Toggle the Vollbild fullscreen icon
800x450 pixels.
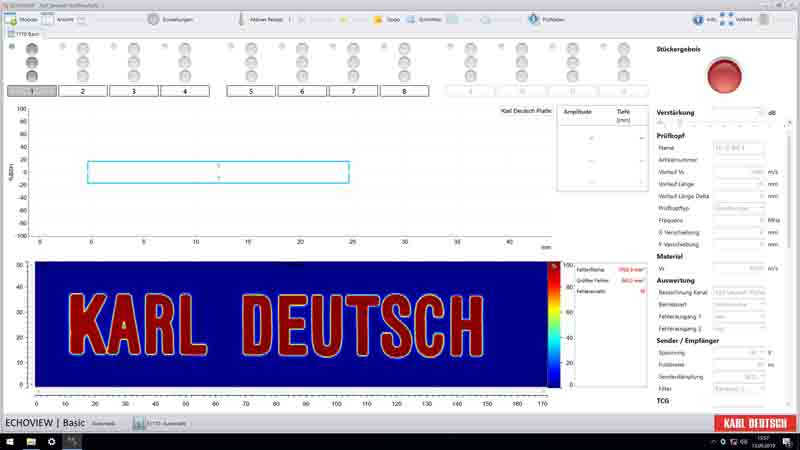(727, 19)
